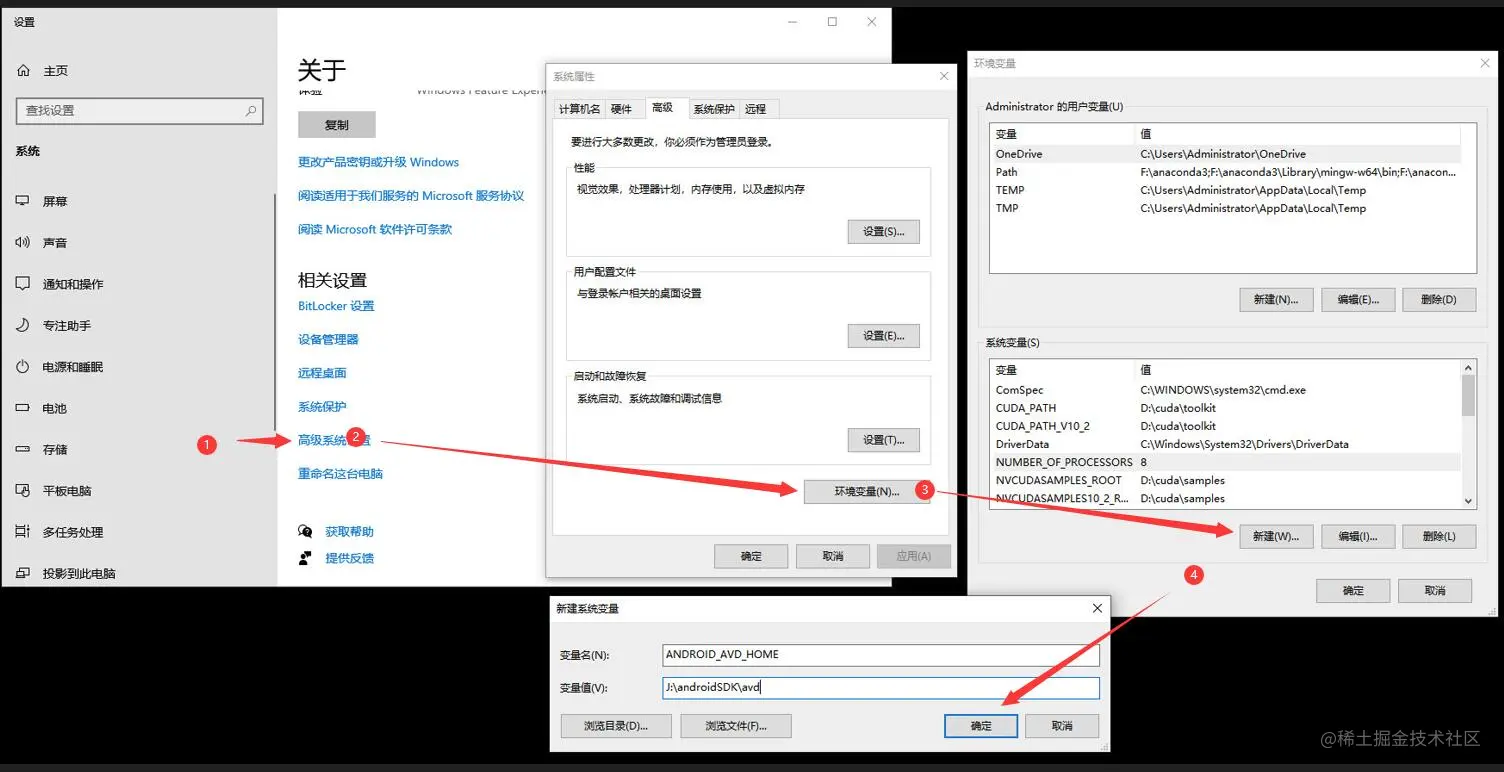Screen dimensions: 1504x772
Task: Open 声音 sound settings via speaker icon
Action: tap(24, 242)
